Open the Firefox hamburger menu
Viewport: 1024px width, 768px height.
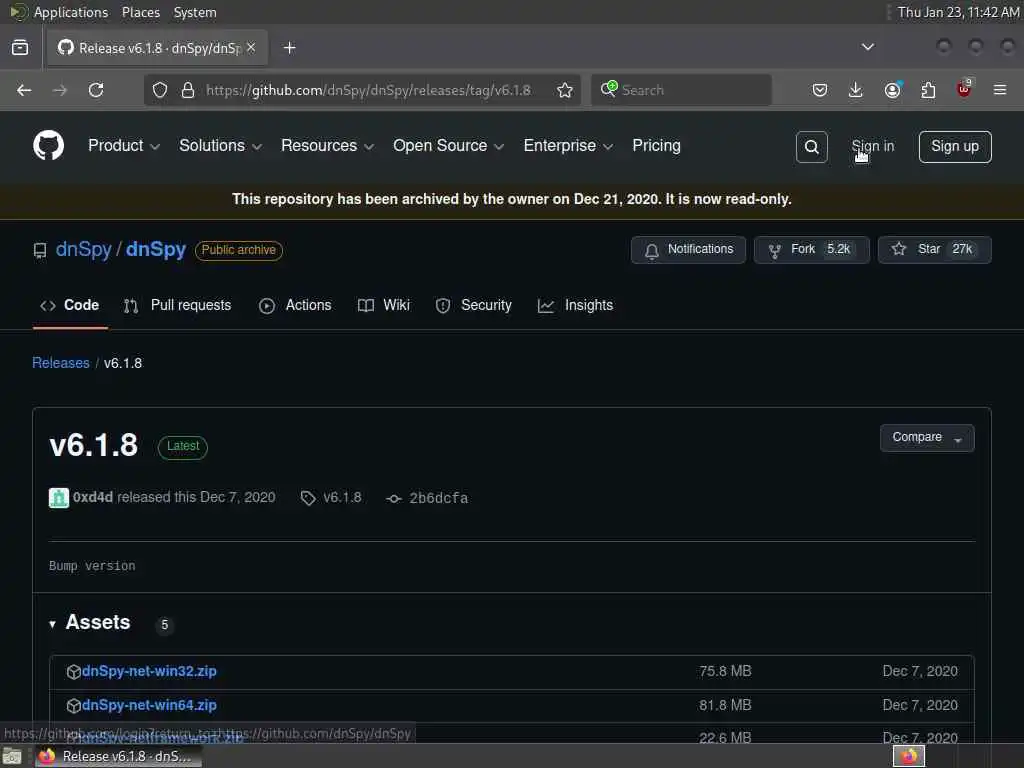tap(1000, 90)
